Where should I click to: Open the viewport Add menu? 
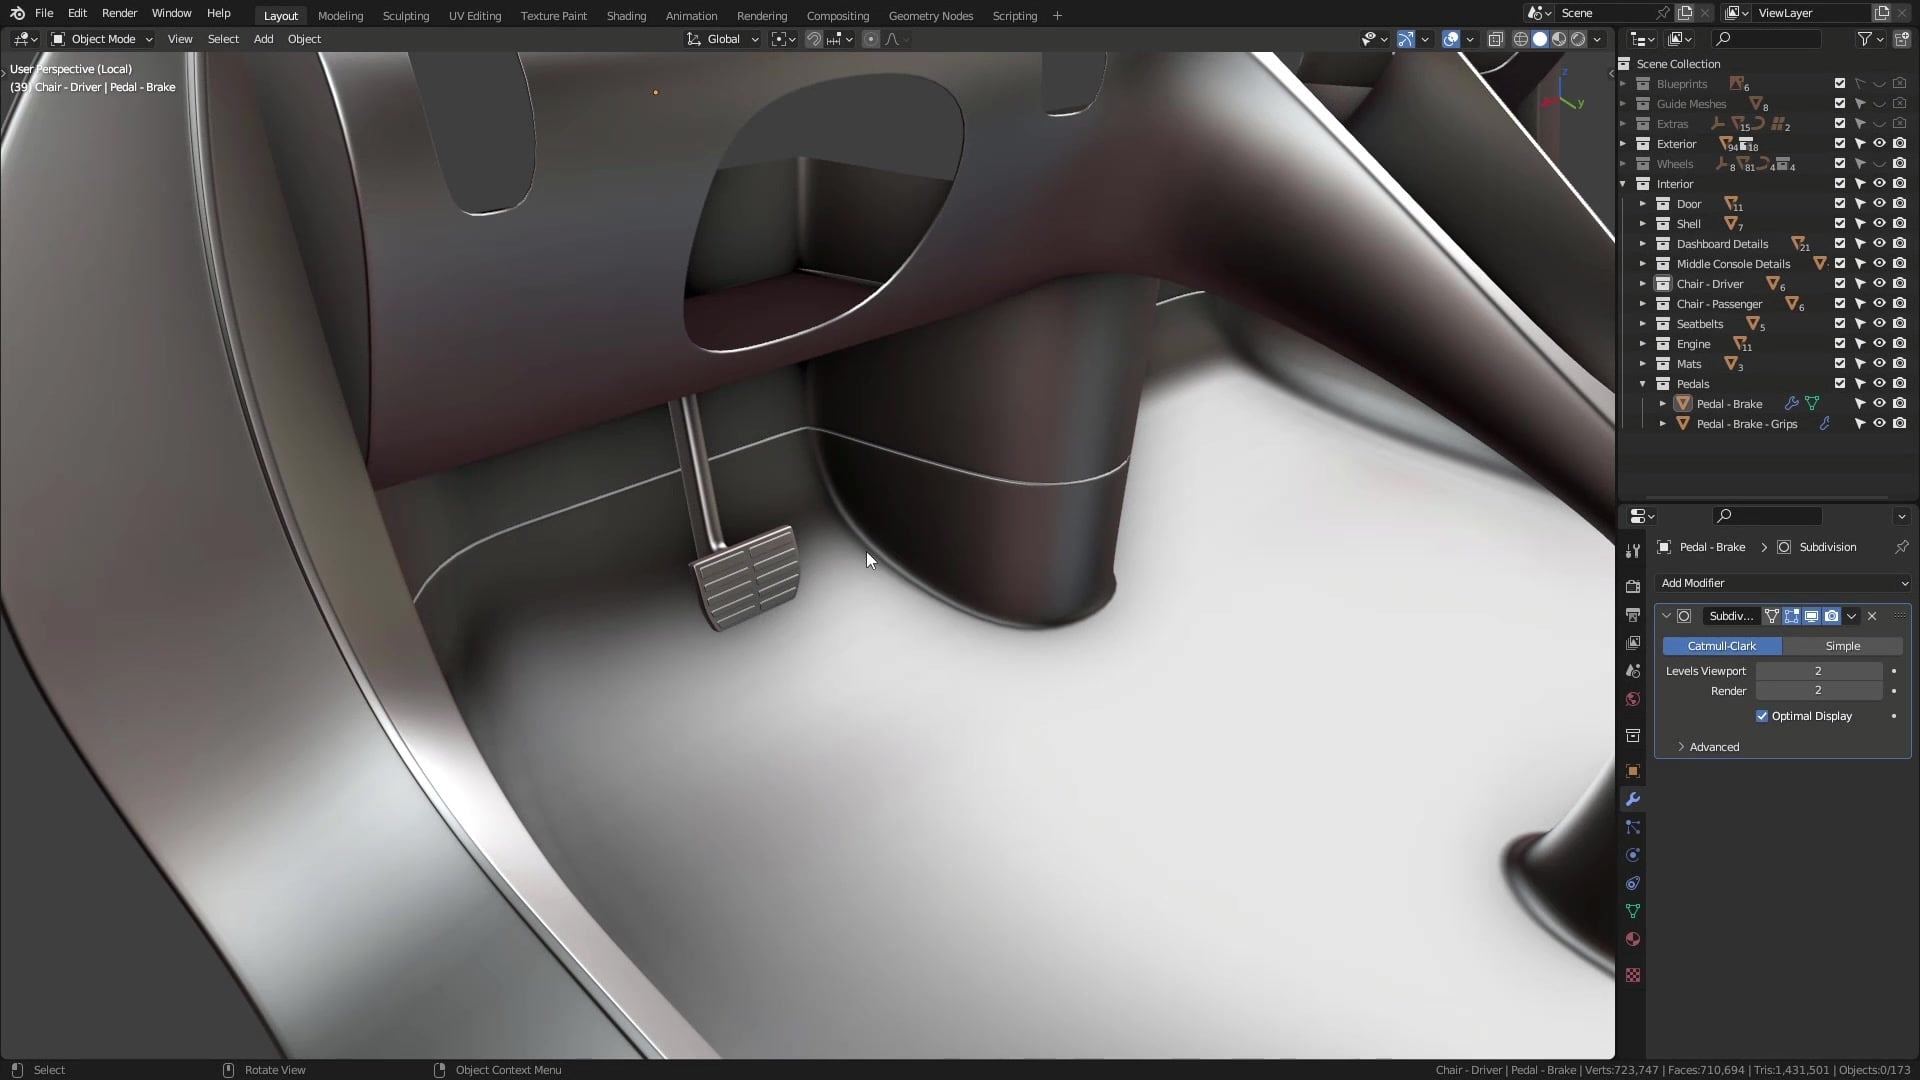click(263, 39)
